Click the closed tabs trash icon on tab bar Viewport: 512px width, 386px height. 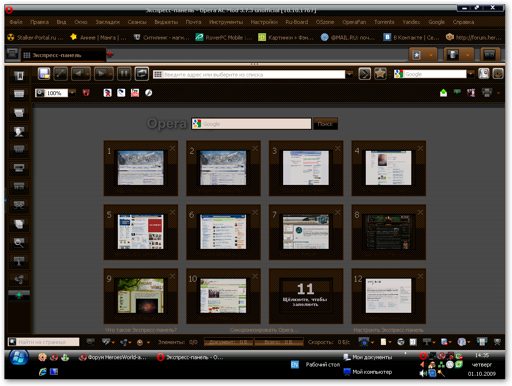click(x=453, y=54)
